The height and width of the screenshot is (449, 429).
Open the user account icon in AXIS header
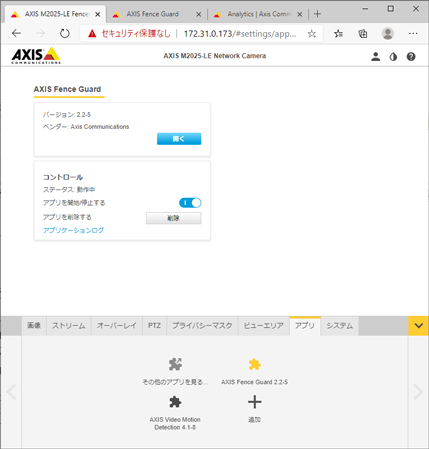tap(376, 57)
